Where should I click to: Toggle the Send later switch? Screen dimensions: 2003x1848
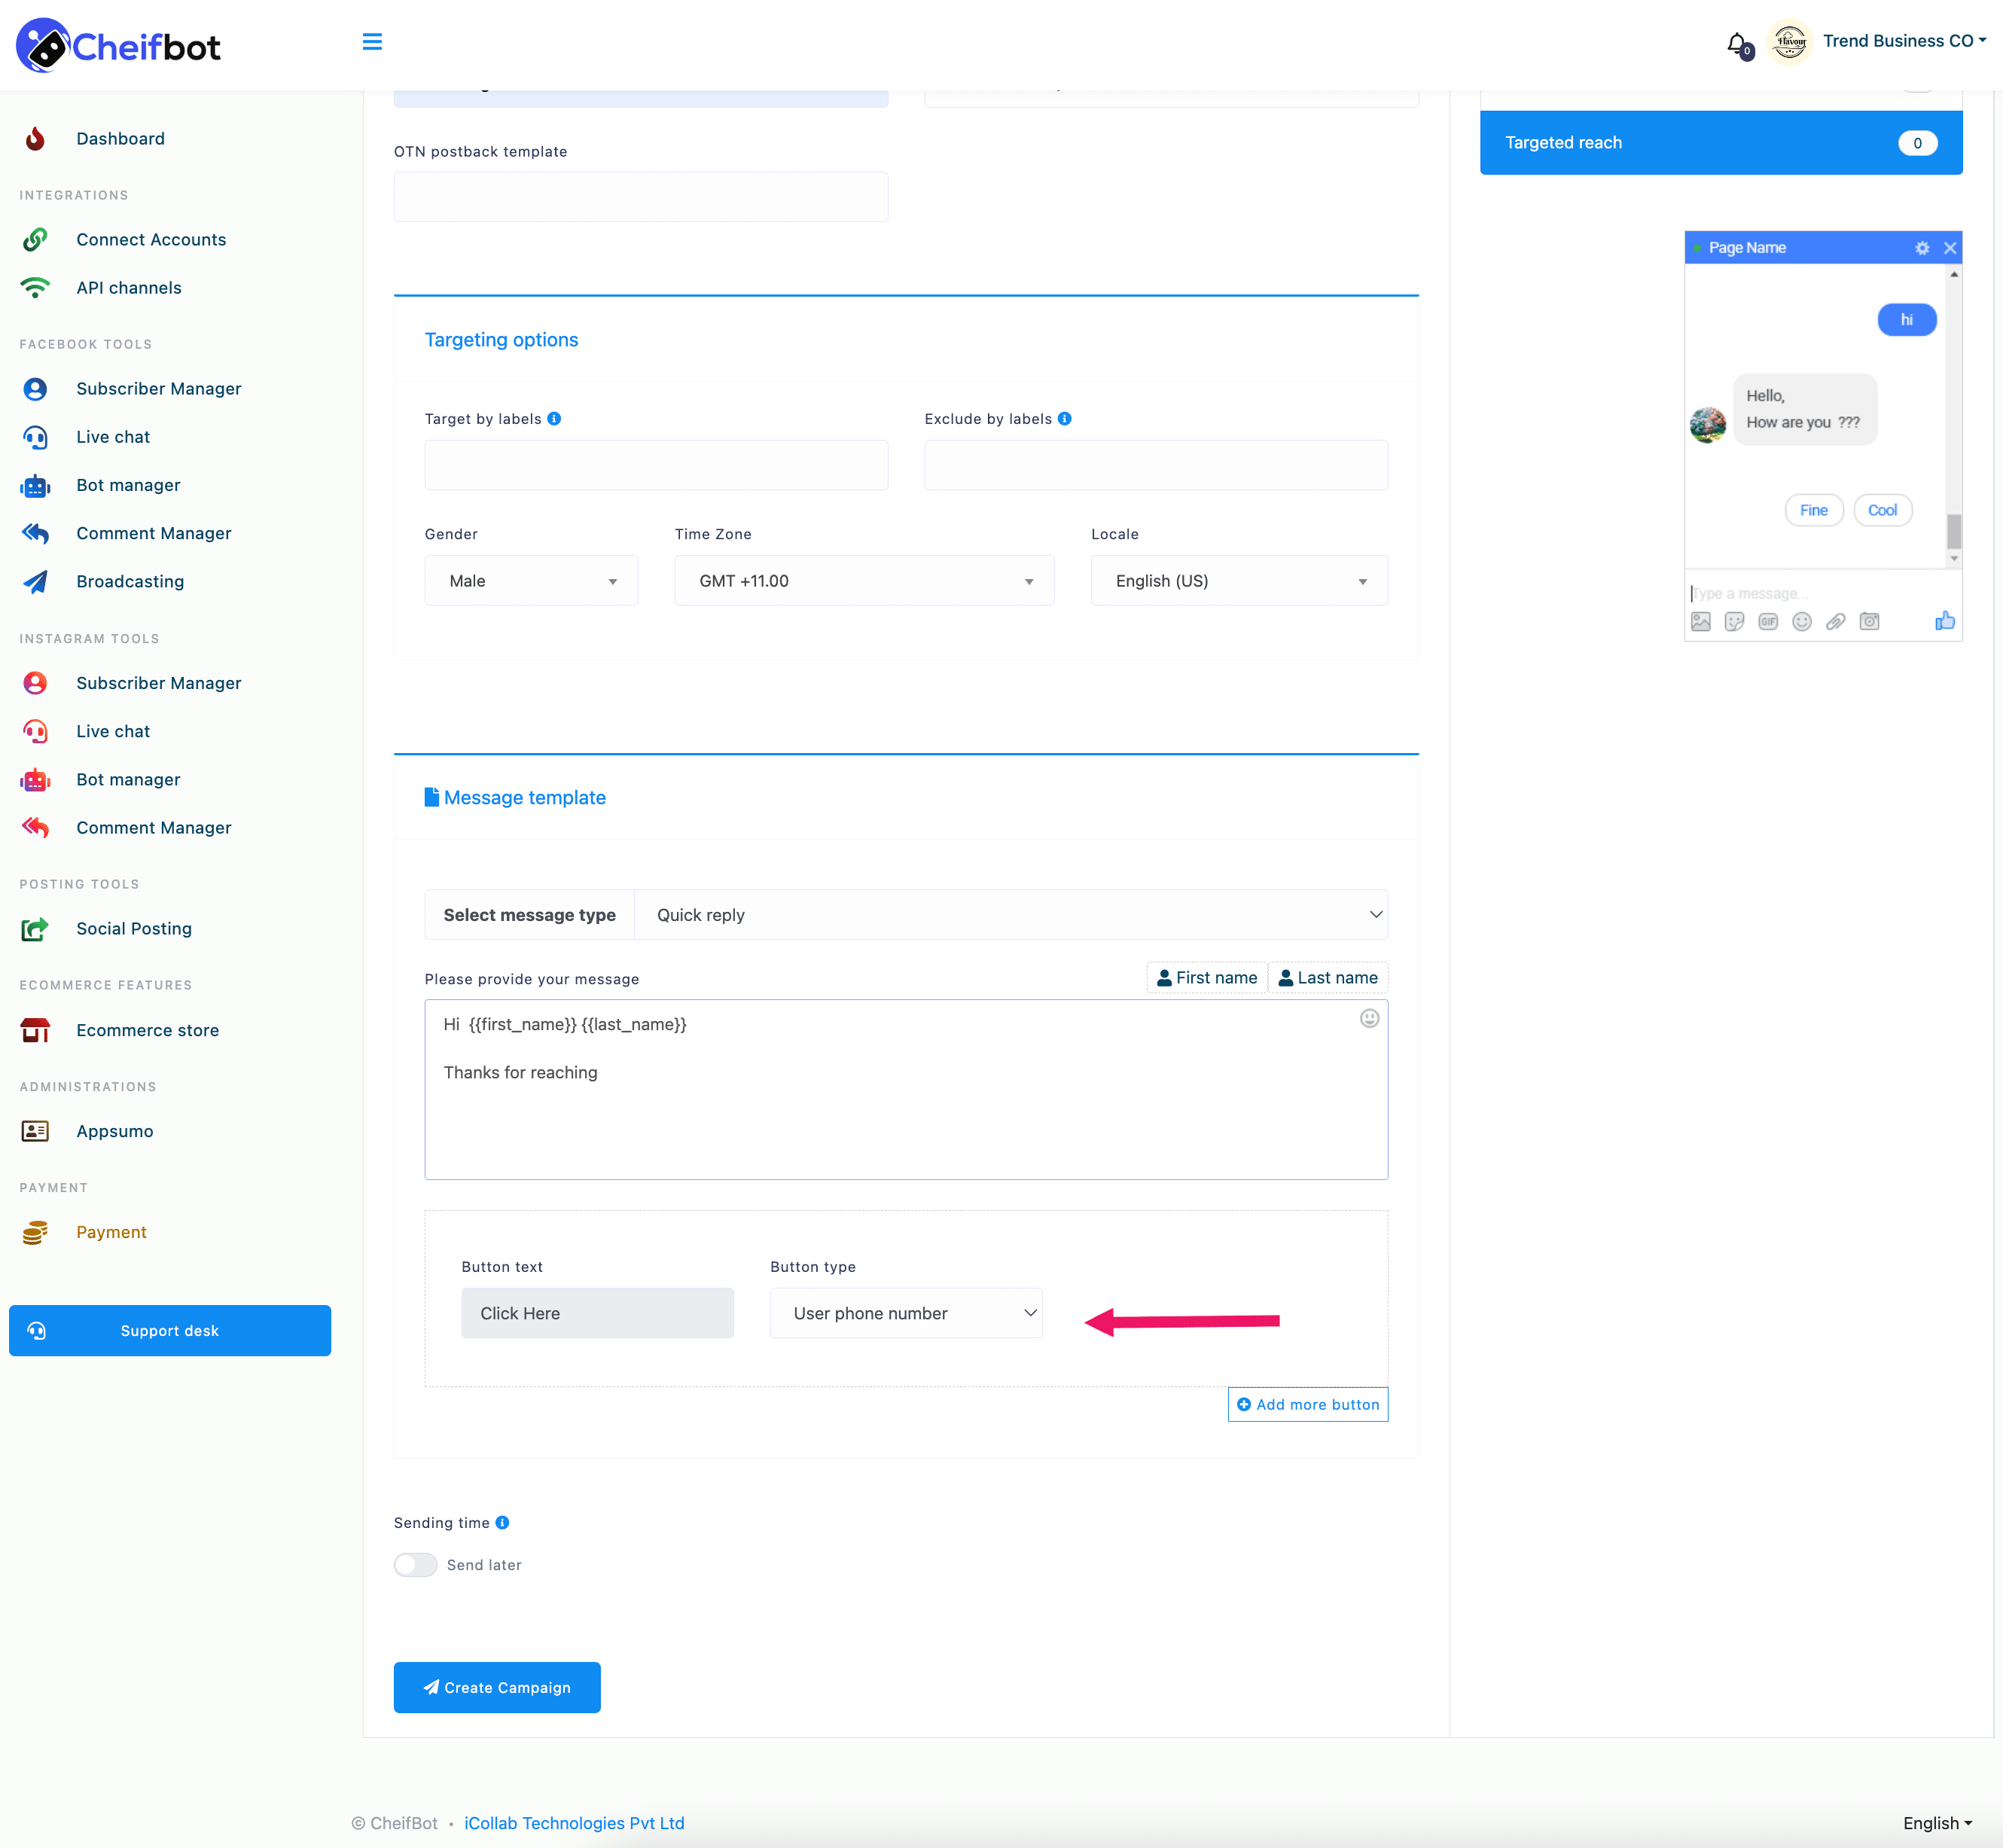point(415,1563)
